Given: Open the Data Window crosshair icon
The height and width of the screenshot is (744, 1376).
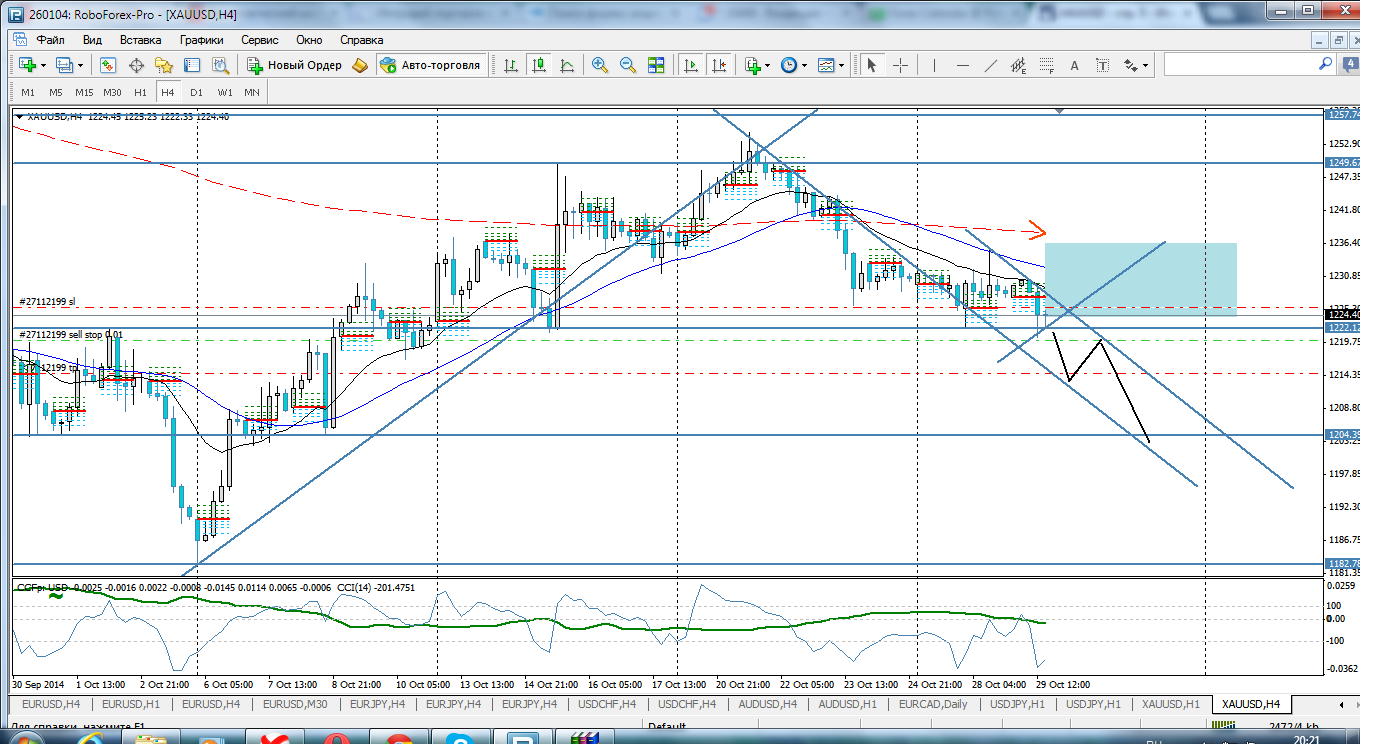Looking at the screenshot, I should point(136,65).
